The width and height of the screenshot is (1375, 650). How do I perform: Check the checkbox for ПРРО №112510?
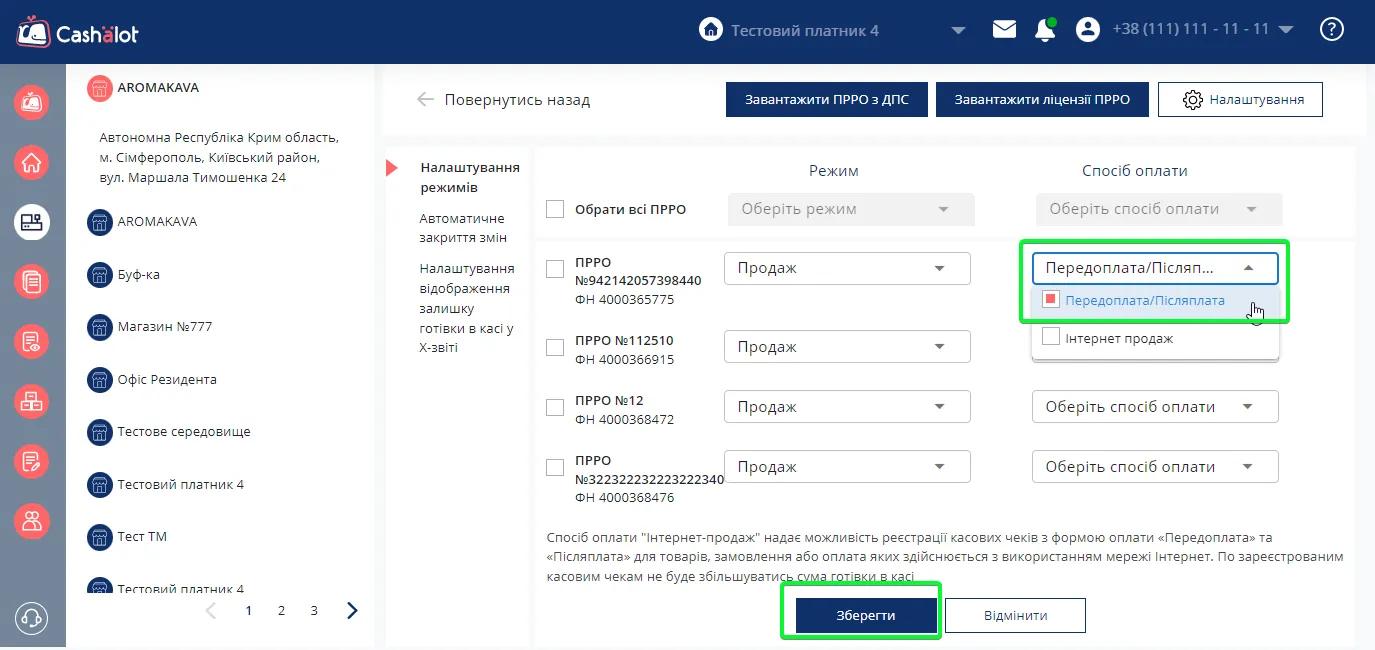(x=555, y=347)
